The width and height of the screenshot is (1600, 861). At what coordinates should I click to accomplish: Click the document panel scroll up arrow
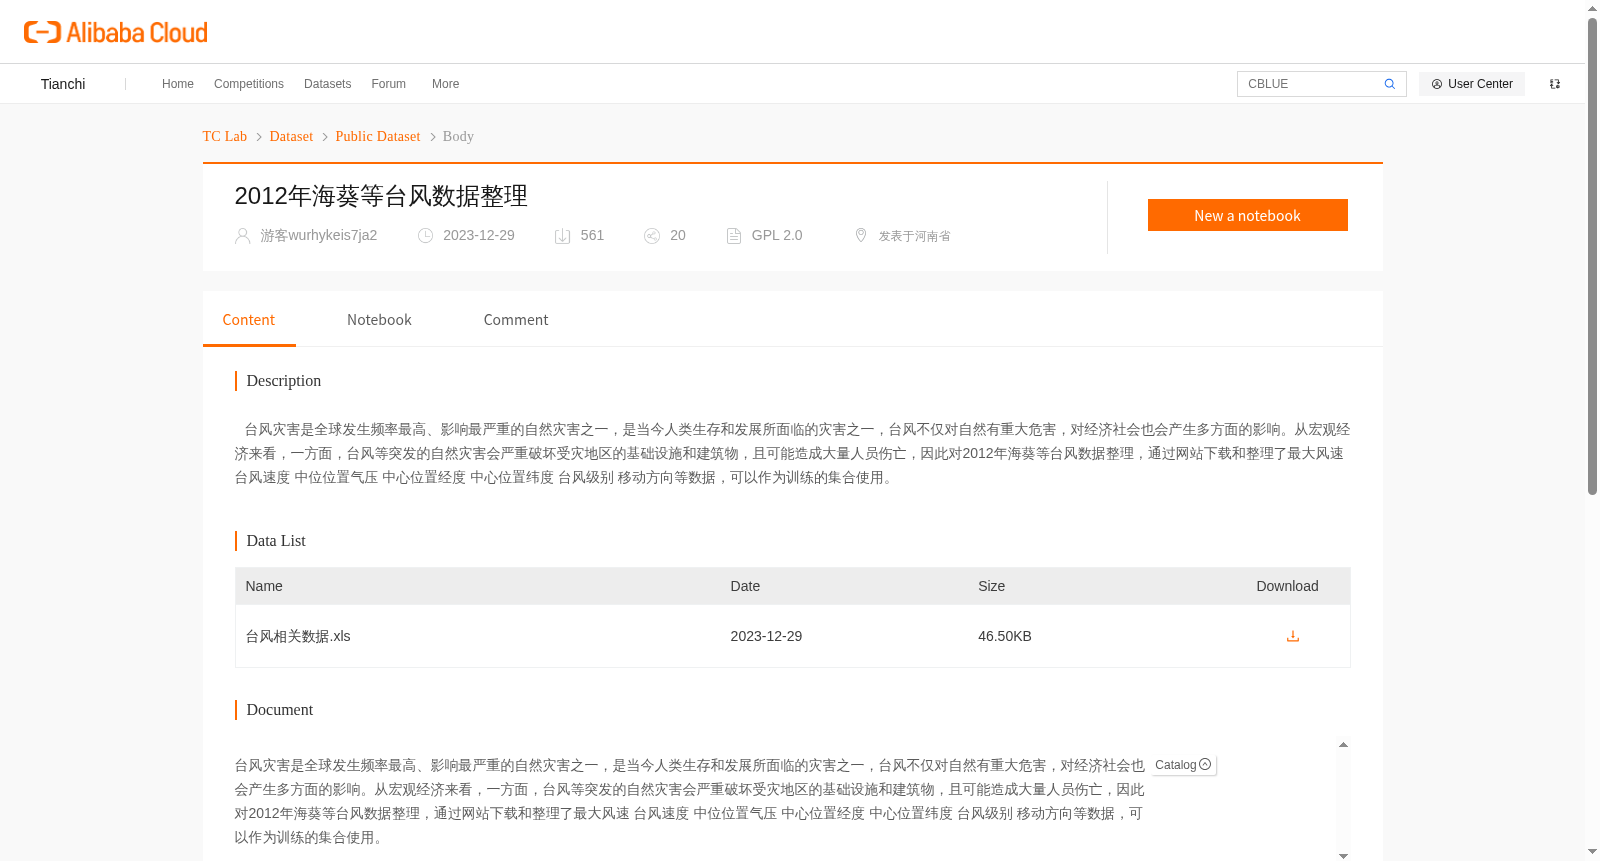1343,745
